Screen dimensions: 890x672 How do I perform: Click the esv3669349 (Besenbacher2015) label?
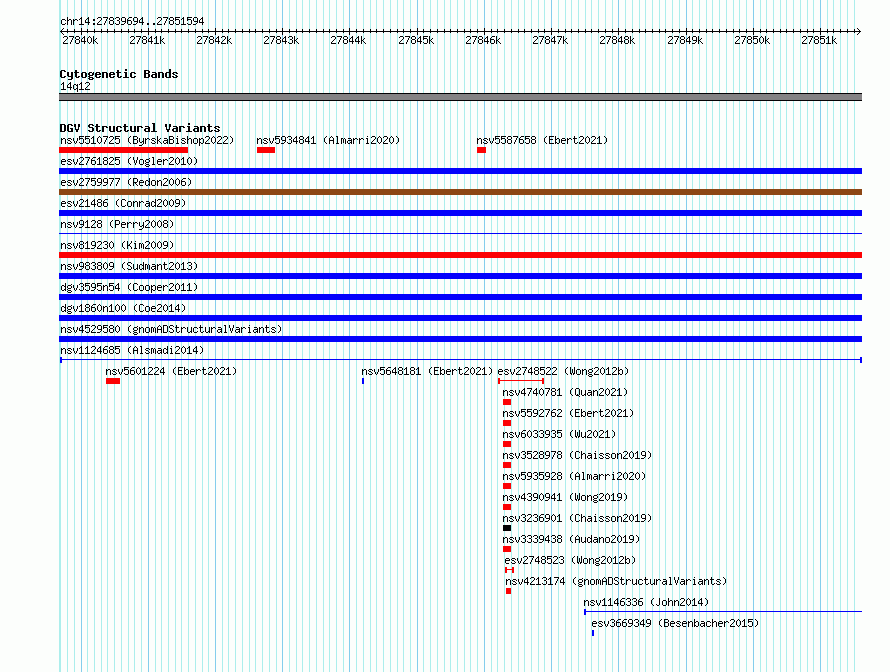pyautogui.click(x=675, y=623)
